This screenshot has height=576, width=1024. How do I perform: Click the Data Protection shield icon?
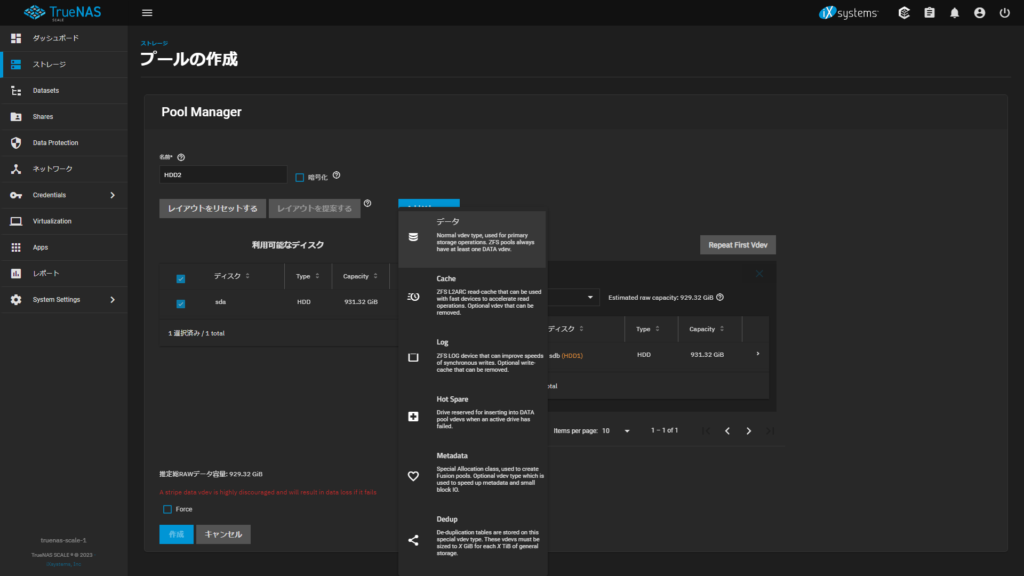pyautogui.click(x=16, y=143)
